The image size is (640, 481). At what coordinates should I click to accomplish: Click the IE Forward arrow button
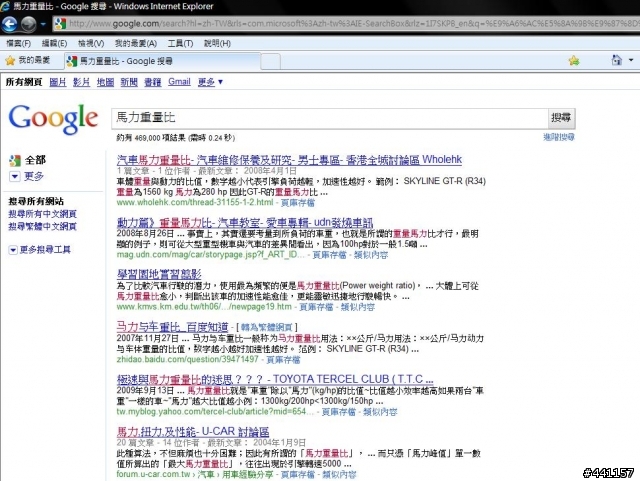[28, 24]
